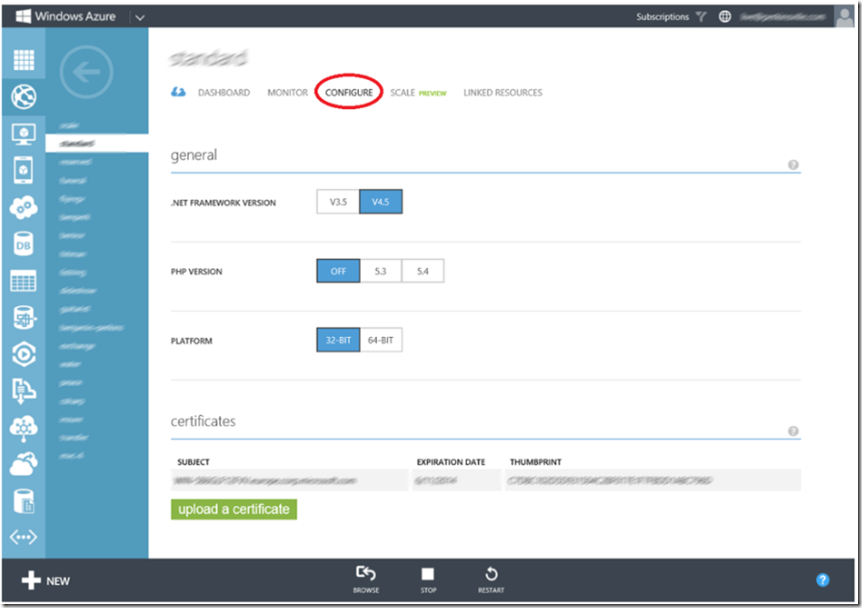Open the CONFIGURE tab
Image resolution: width=862 pixels, height=608 pixels.
(349, 92)
